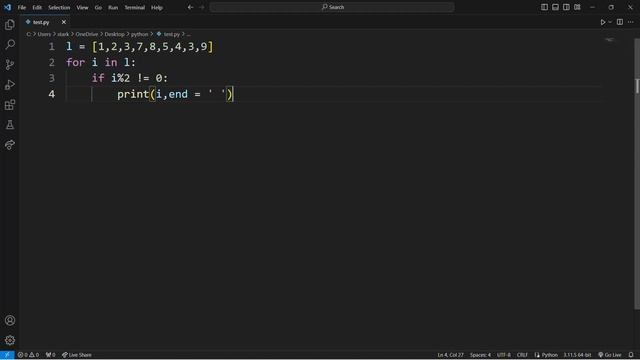Change encoding via UTF-8 status item
Screen dimensions: 640x360
pos(504,355)
